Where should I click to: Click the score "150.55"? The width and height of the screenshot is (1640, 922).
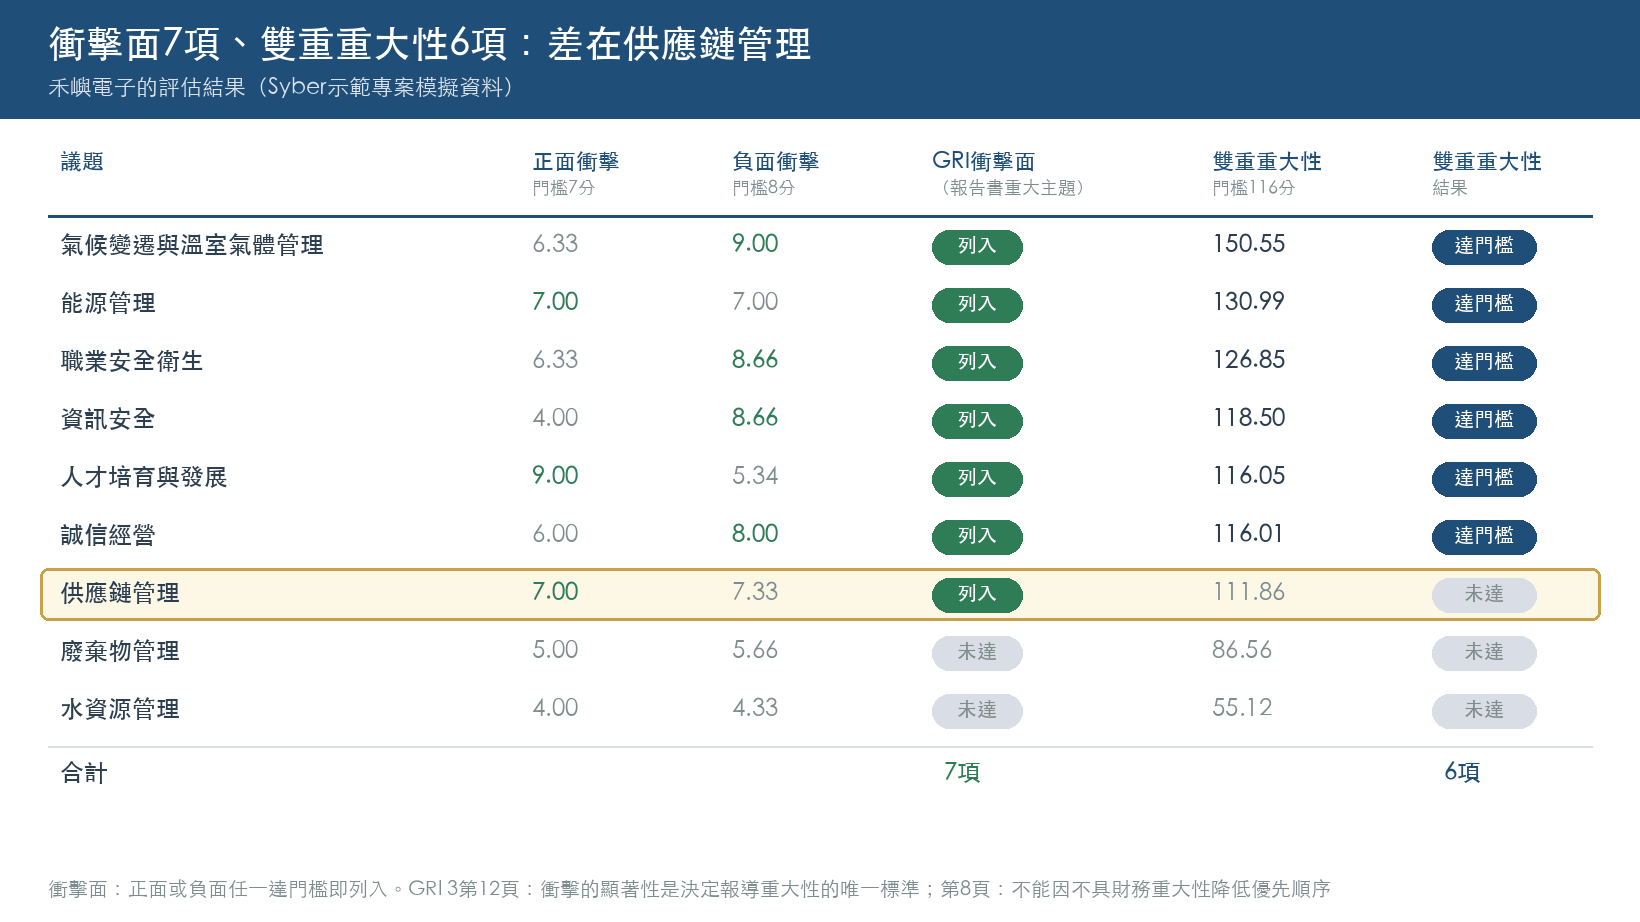[1249, 244]
